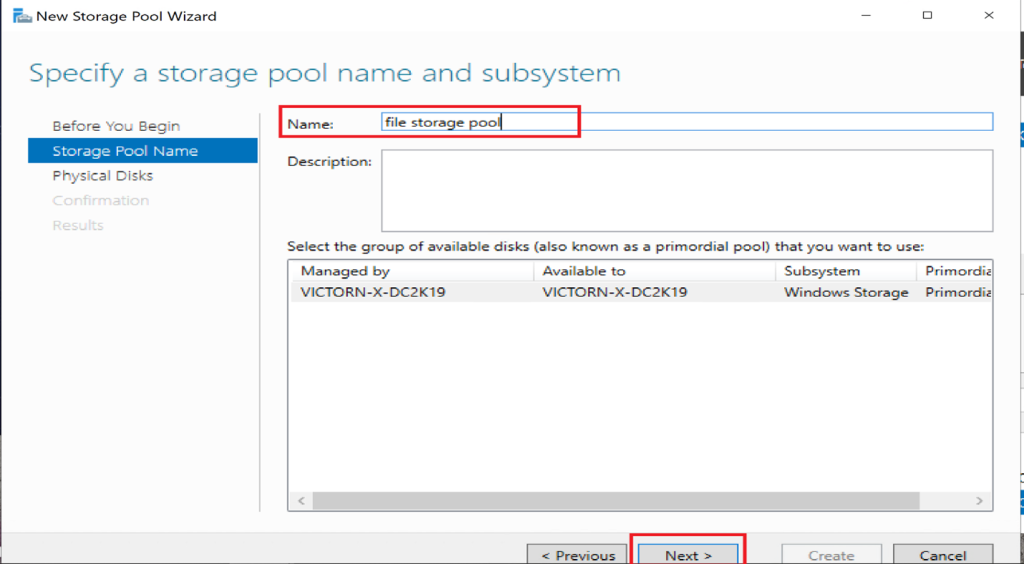Click the left arrow of horizontal scrollbar
This screenshot has height=564, width=1024.
click(x=299, y=501)
